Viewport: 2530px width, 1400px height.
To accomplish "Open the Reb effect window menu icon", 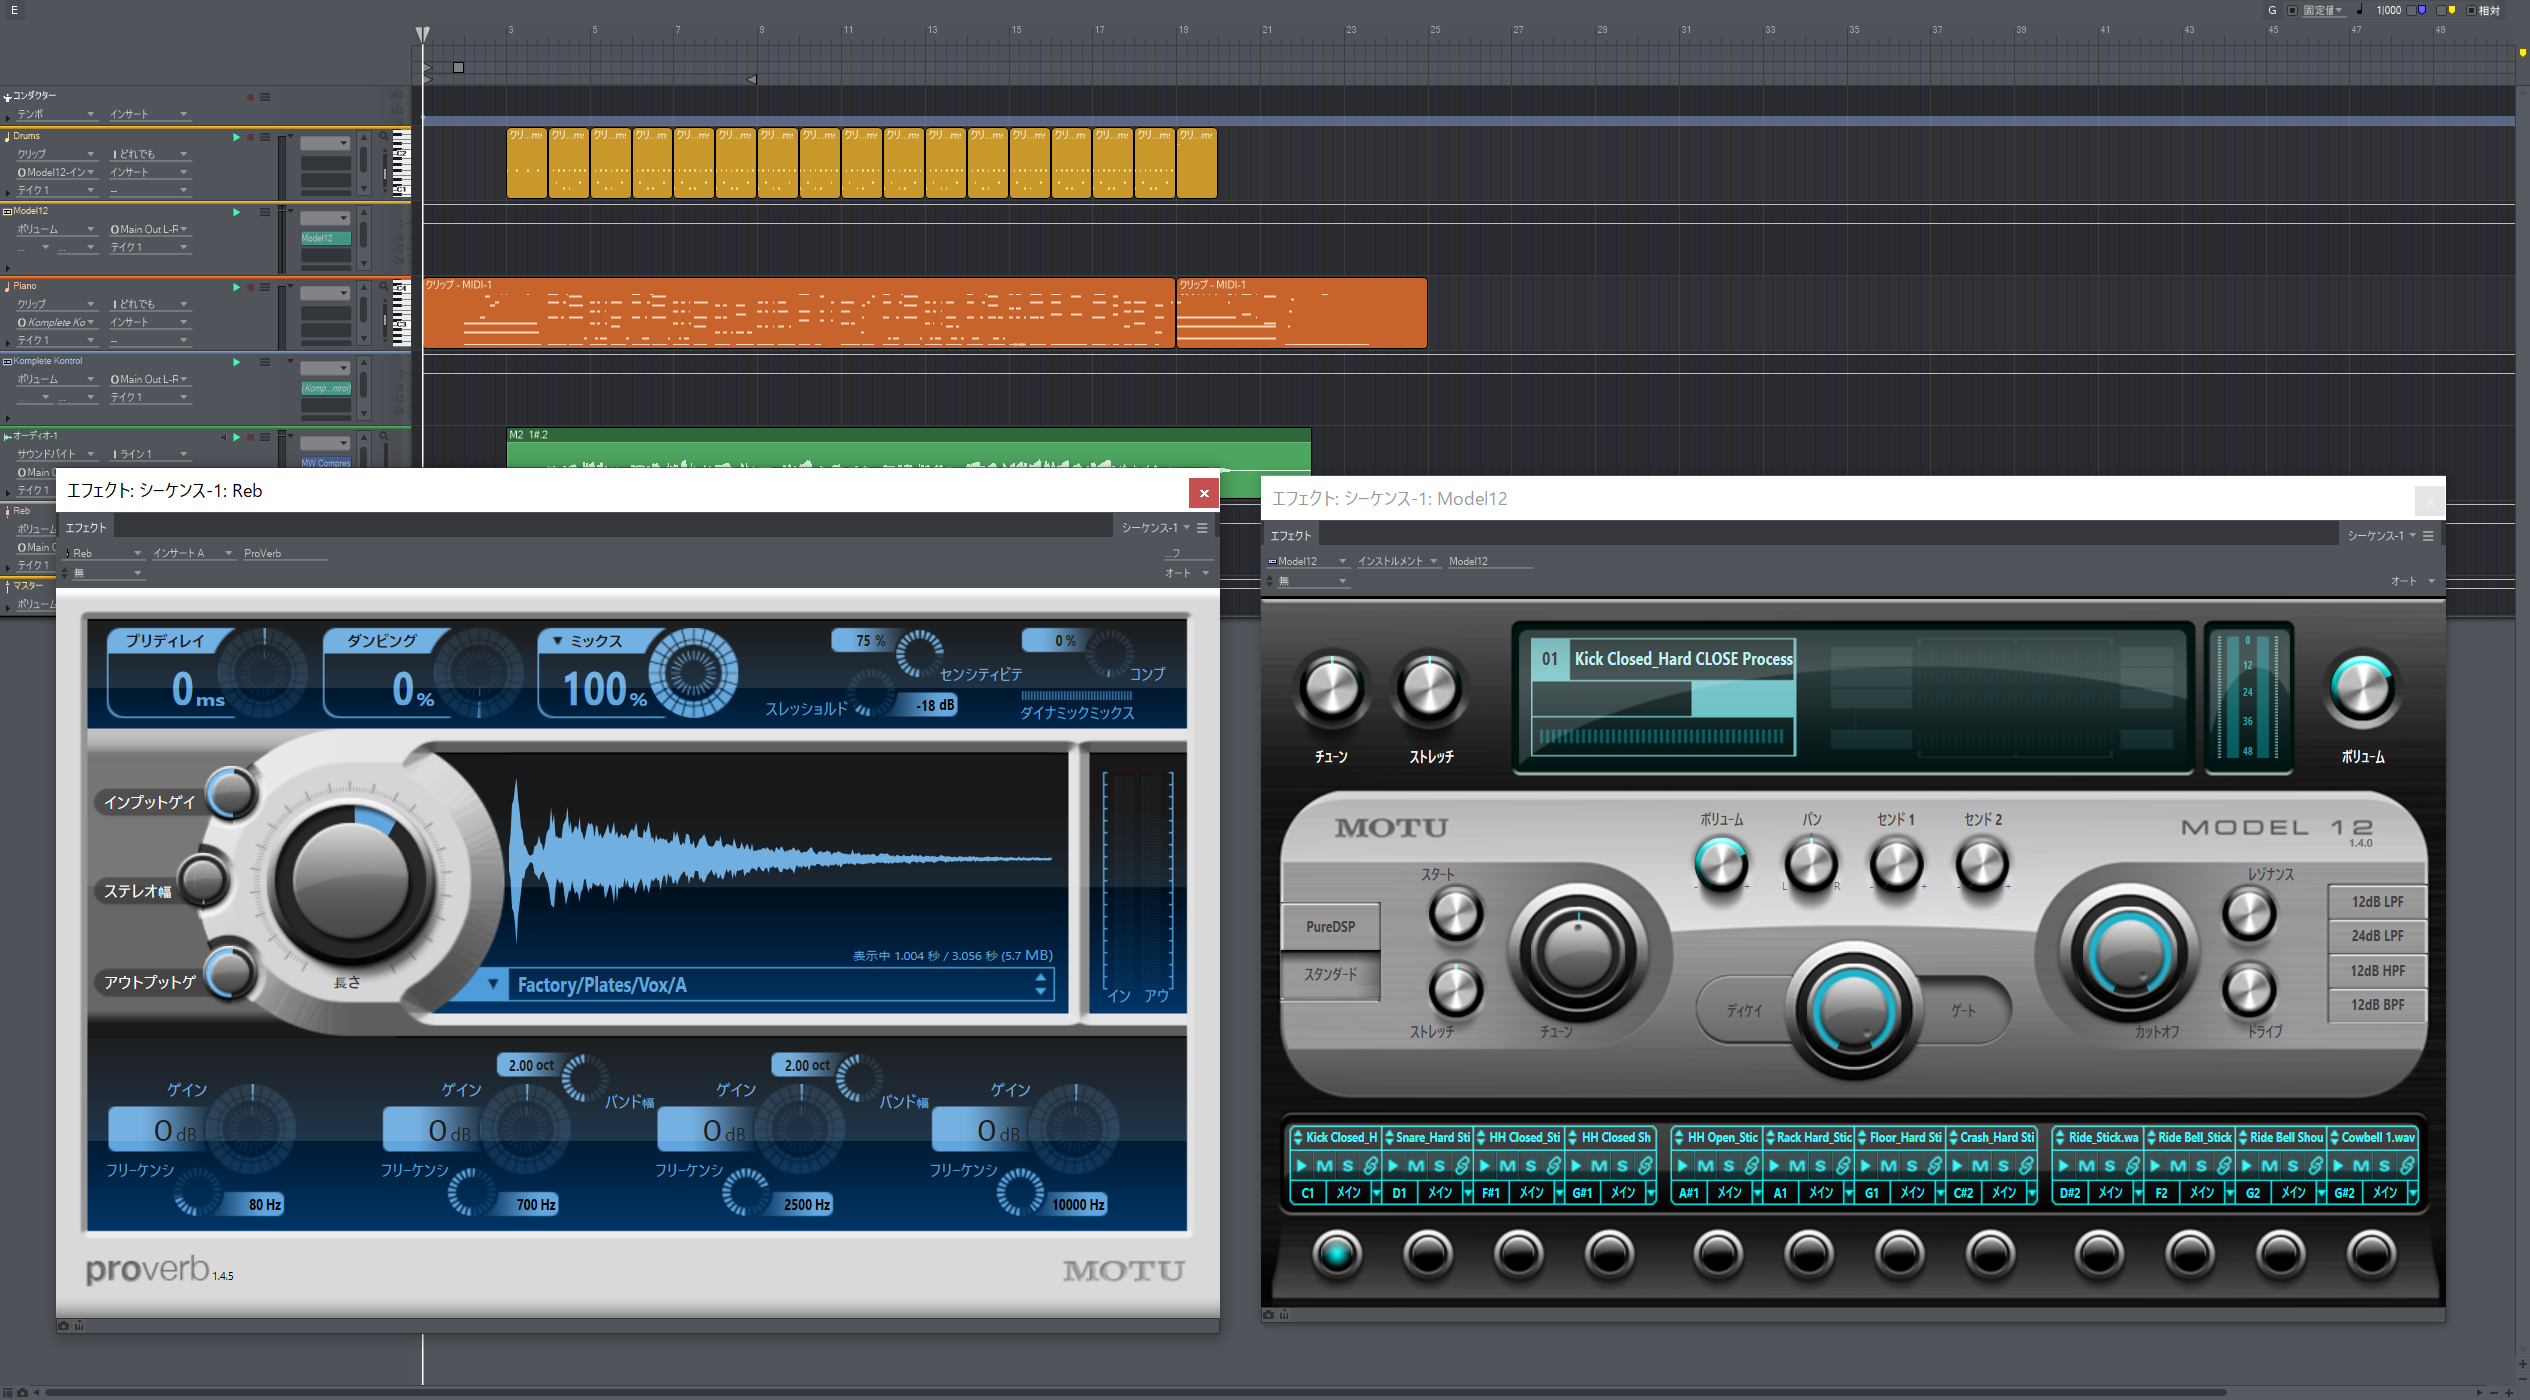I will (1202, 528).
